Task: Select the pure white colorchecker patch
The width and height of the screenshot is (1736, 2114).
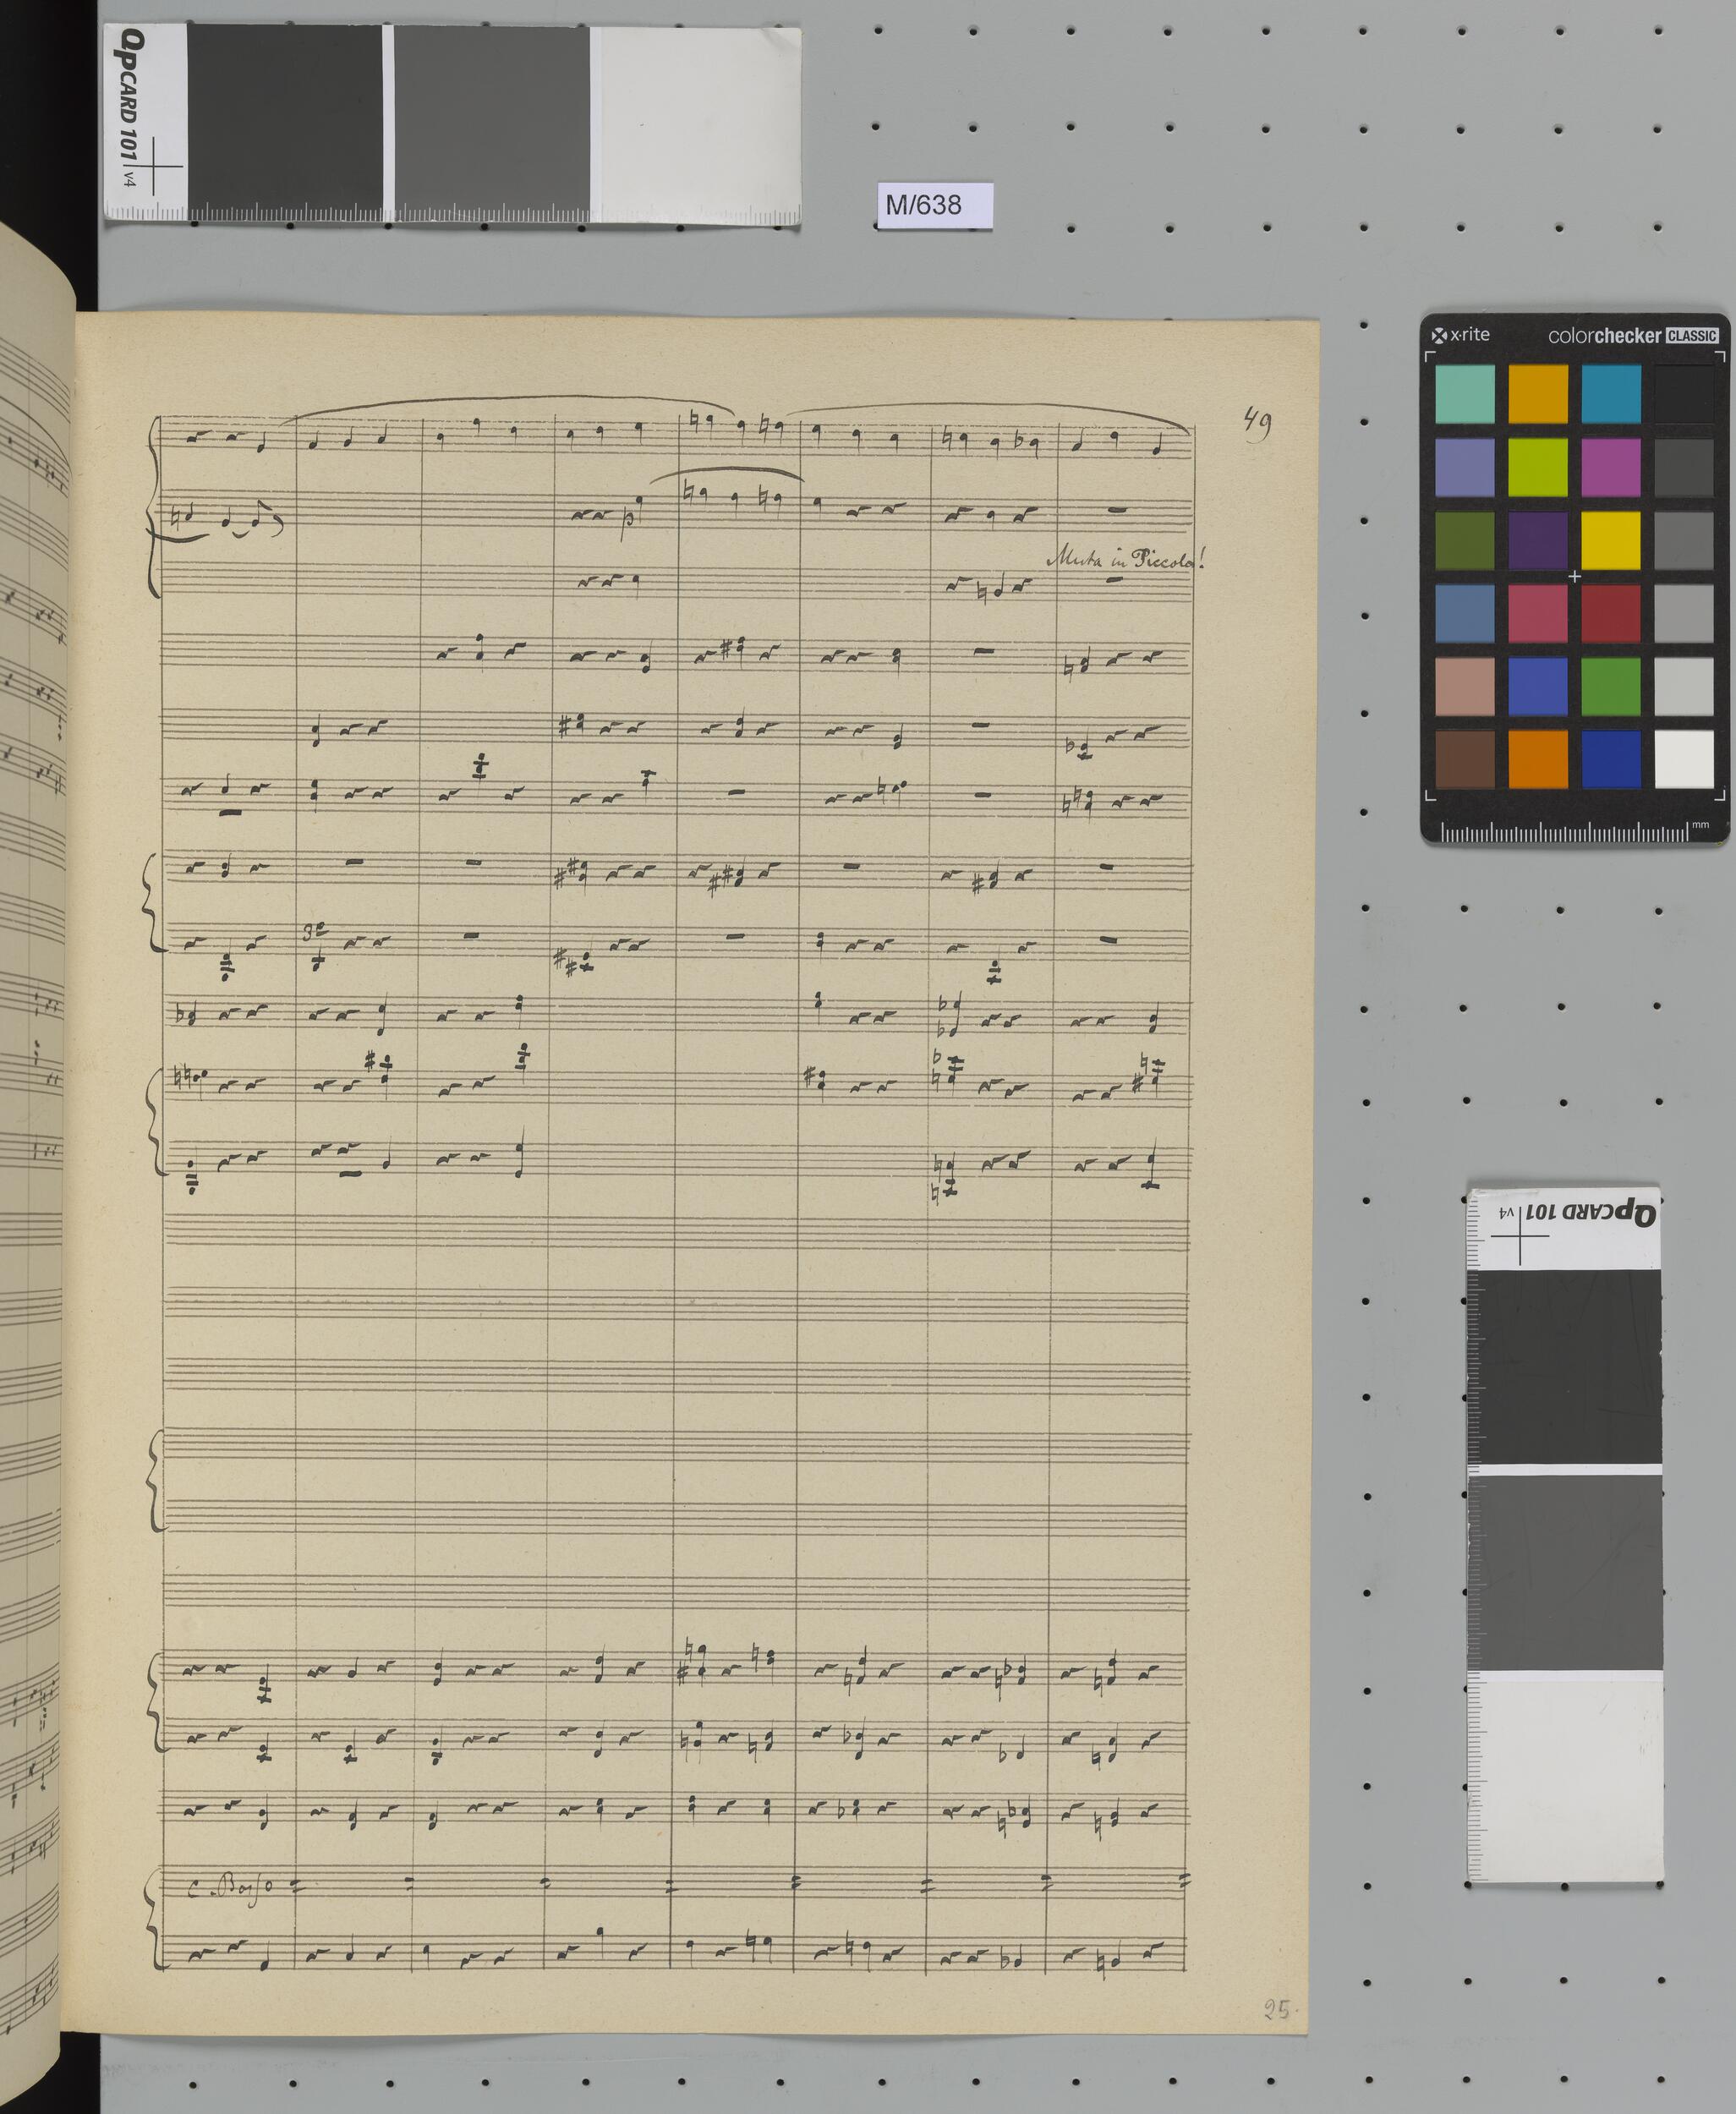Action: click(1684, 759)
